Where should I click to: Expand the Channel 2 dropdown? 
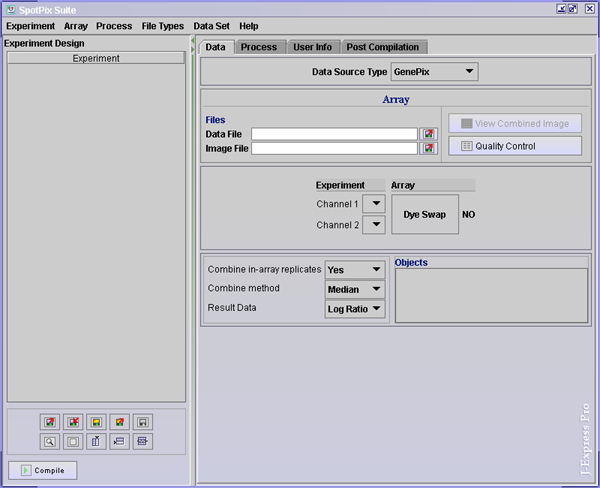pos(374,225)
